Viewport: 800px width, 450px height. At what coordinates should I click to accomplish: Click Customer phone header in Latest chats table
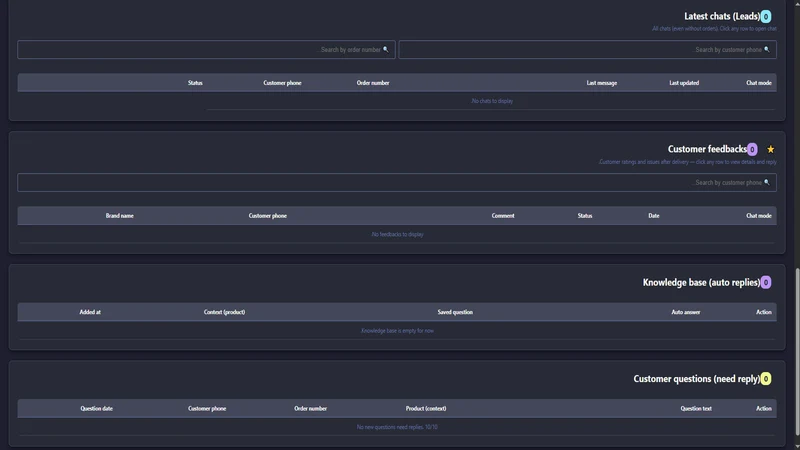tap(282, 83)
